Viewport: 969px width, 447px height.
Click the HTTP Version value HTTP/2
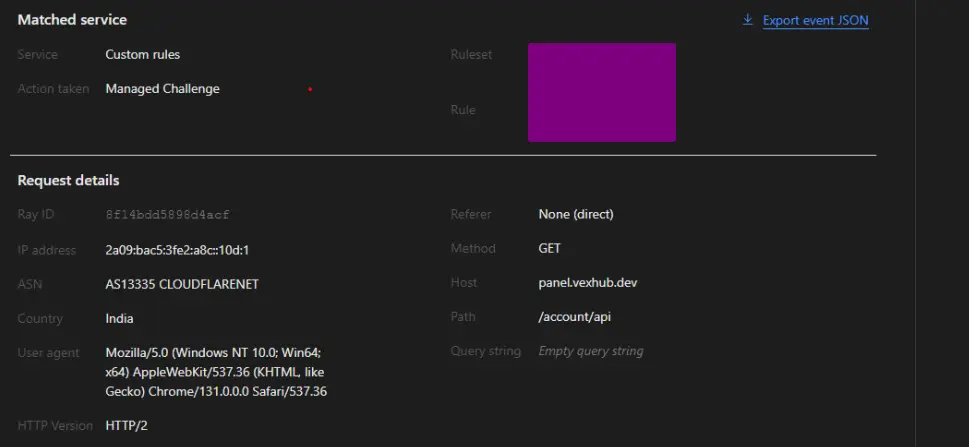click(127, 426)
